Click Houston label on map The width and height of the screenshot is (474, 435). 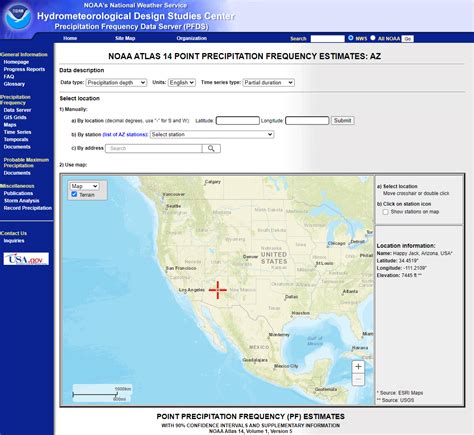point(301,313)
